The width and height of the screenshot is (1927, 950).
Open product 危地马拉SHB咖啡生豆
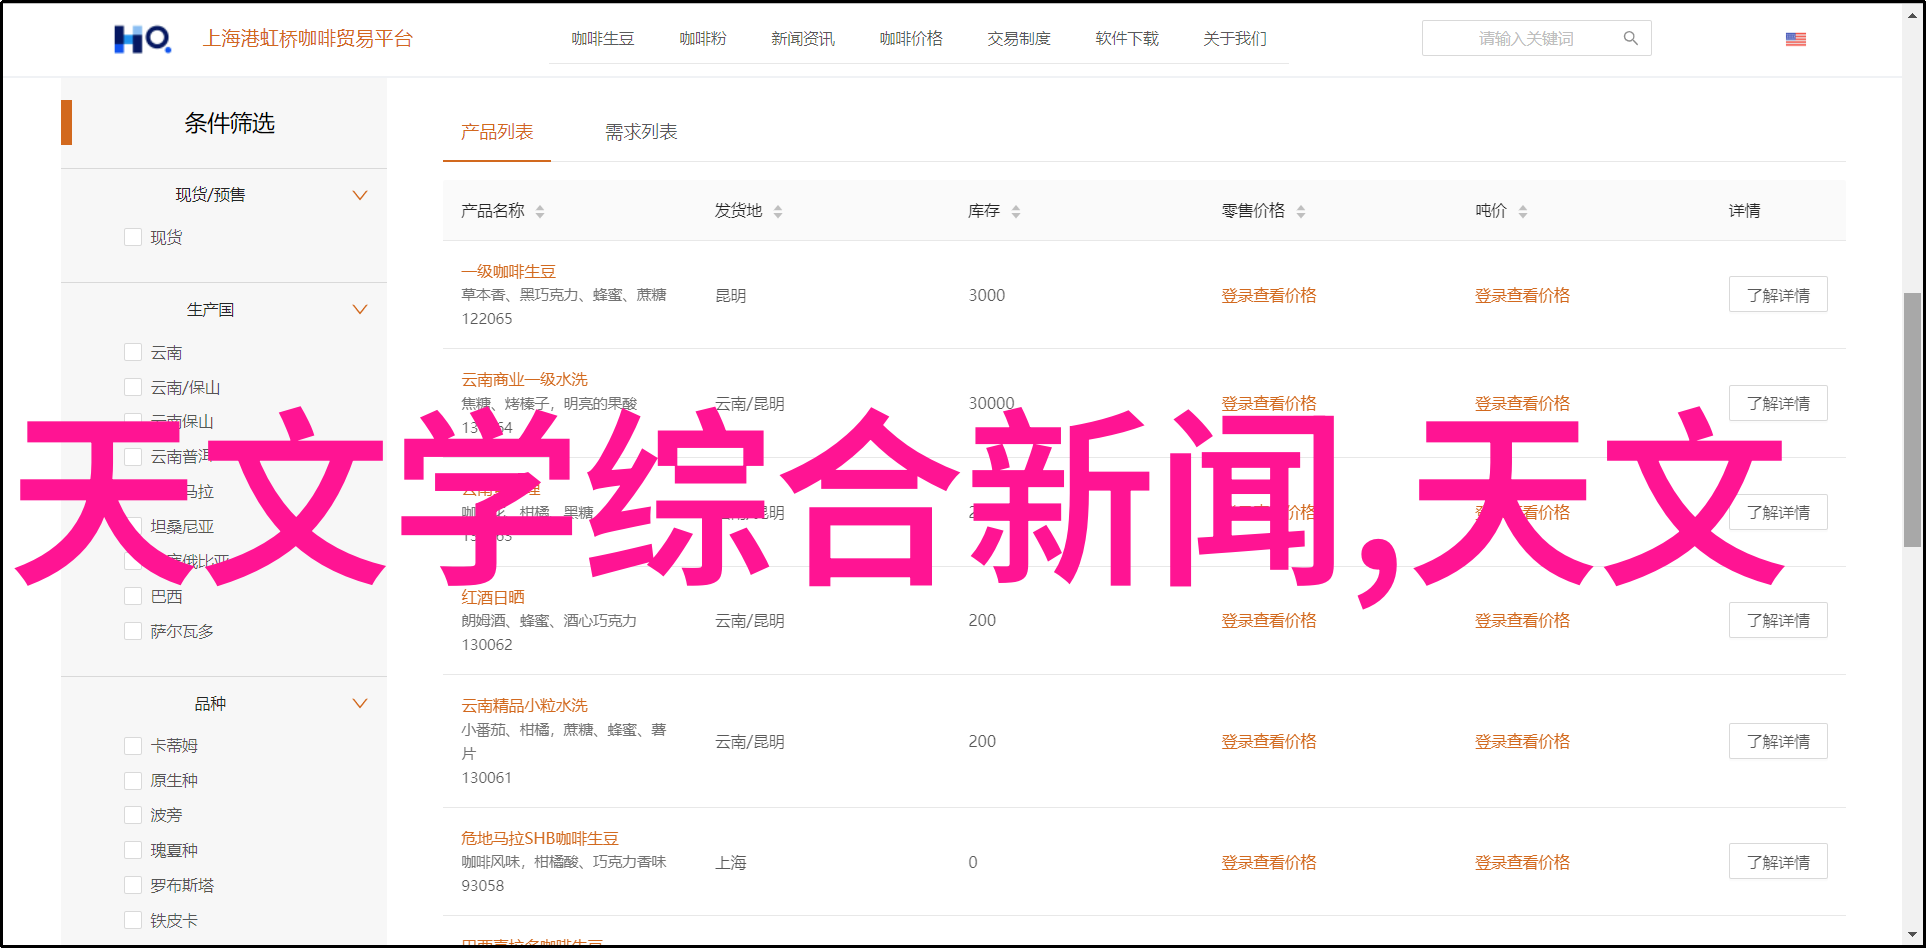click(x=540, y=838)
